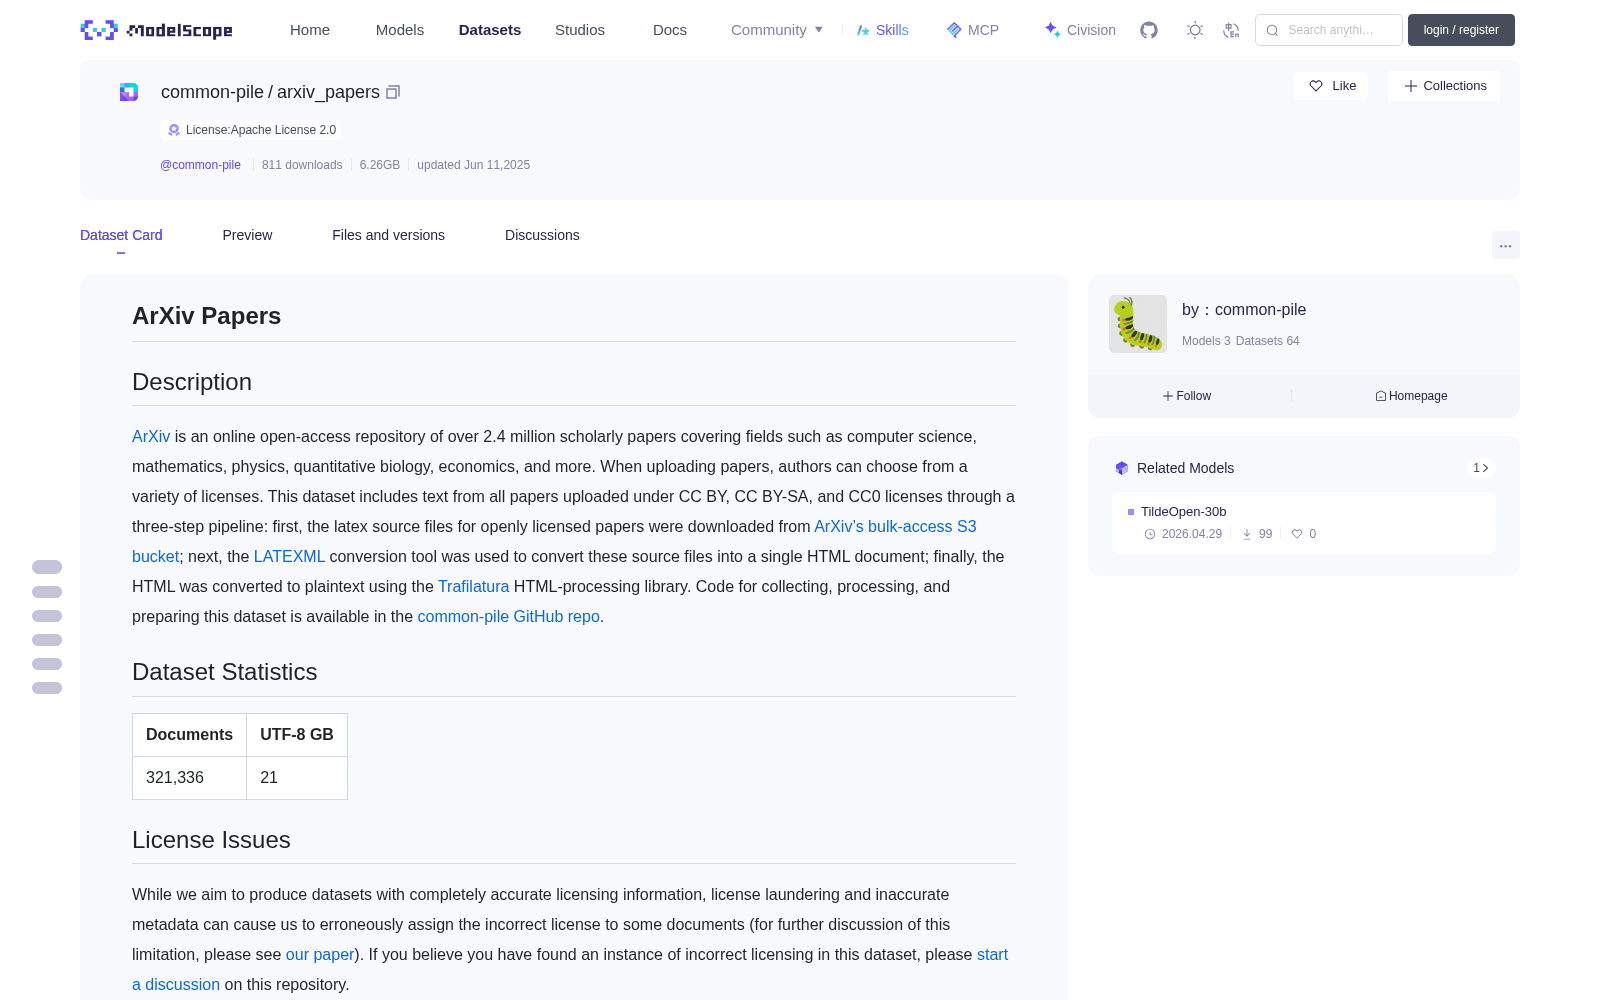Click the '6.26GB' size text
The image size is (1600, 1000).
coord(380,165)
